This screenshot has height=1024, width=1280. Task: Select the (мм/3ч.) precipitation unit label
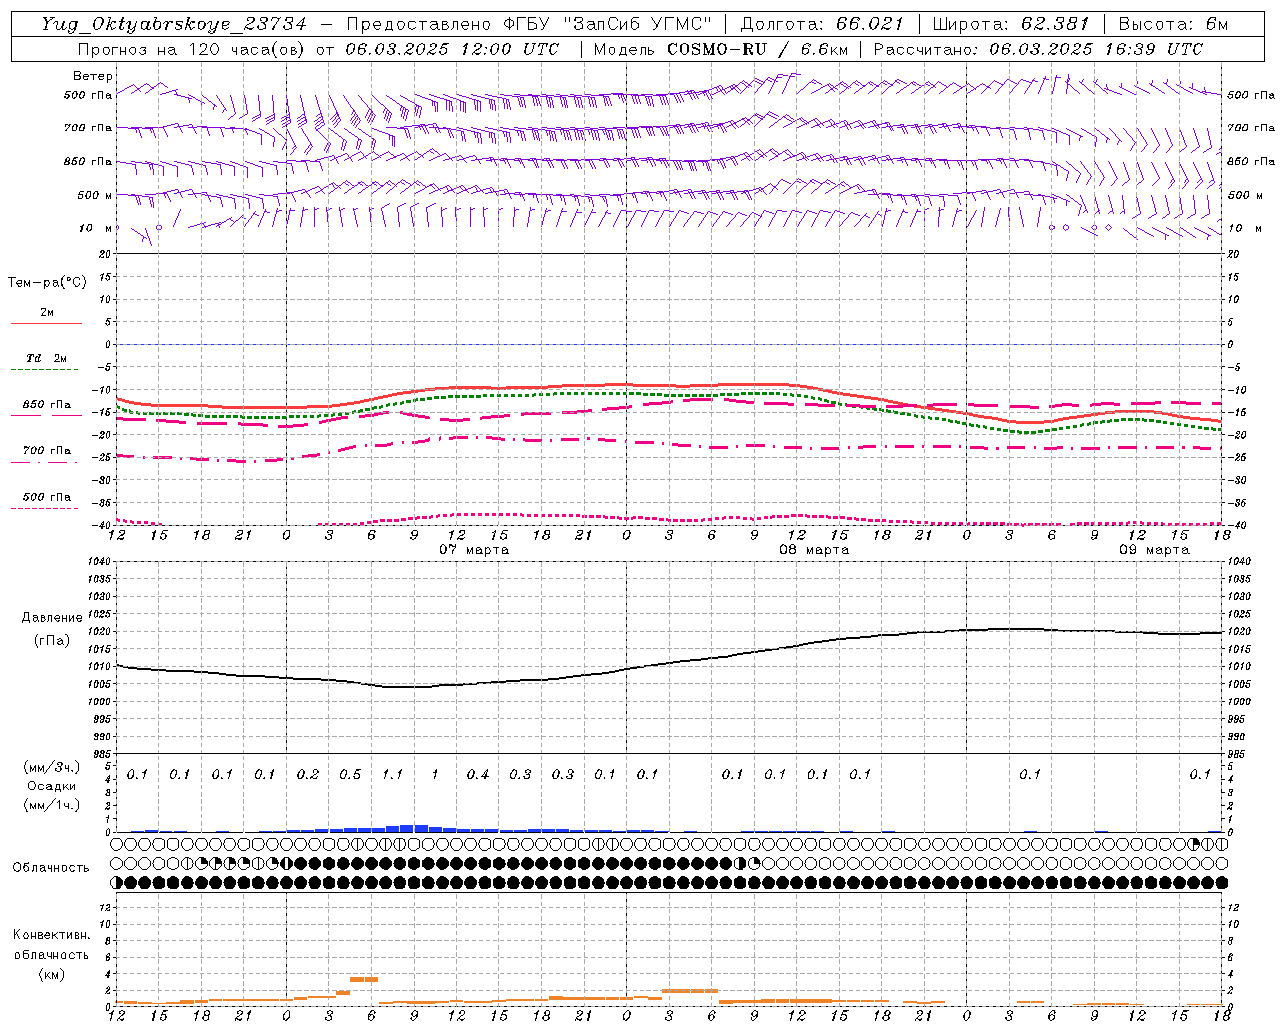tap(52, 767)
